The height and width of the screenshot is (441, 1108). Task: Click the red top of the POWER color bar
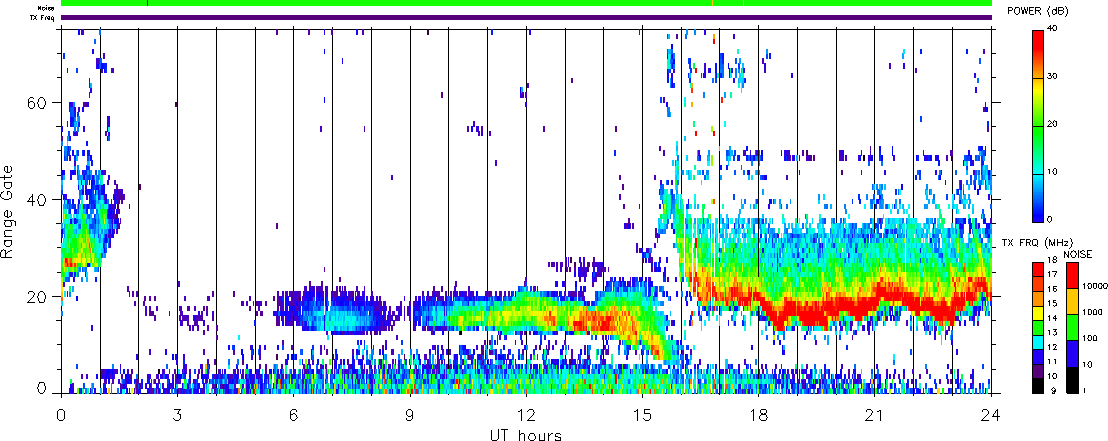pos(1037,42)
